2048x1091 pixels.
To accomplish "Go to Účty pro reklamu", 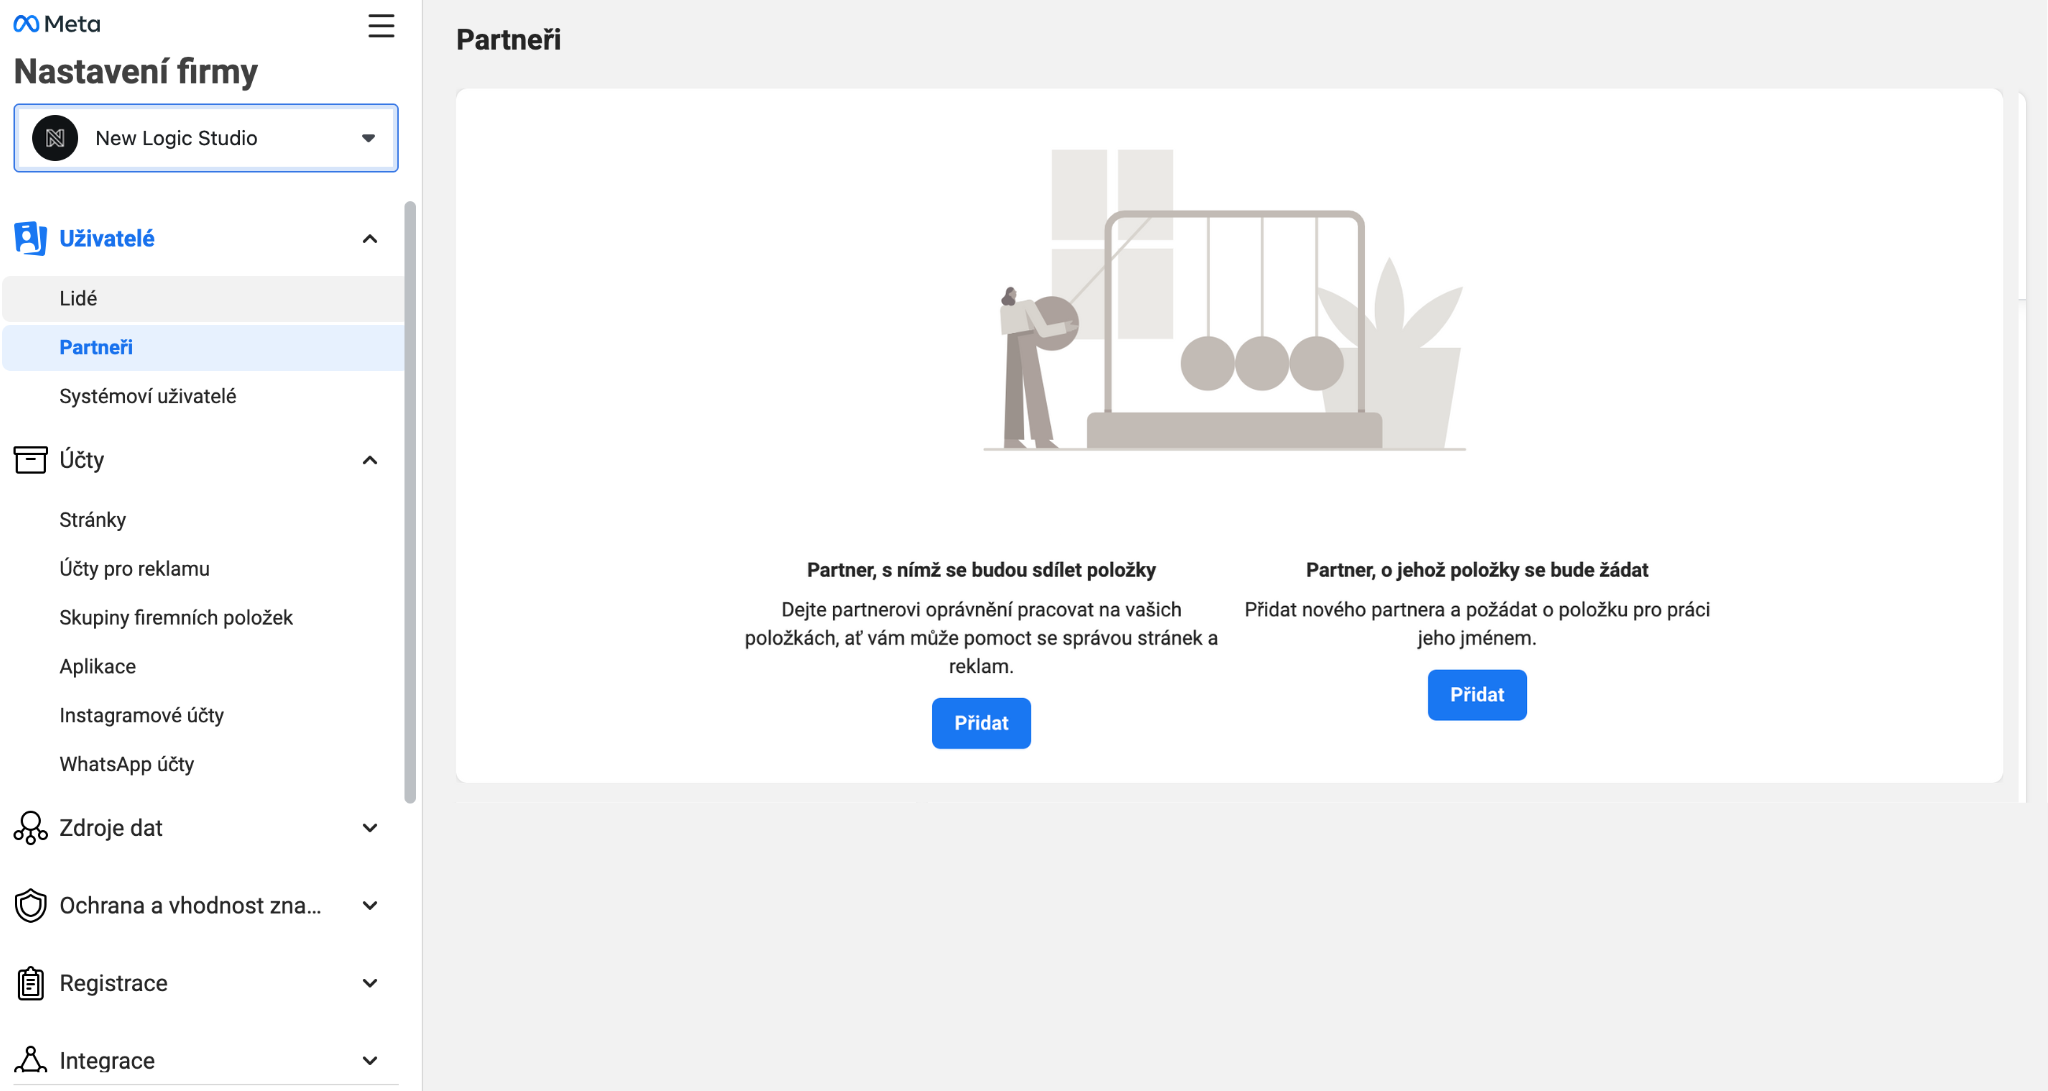I will pos(135,569).
